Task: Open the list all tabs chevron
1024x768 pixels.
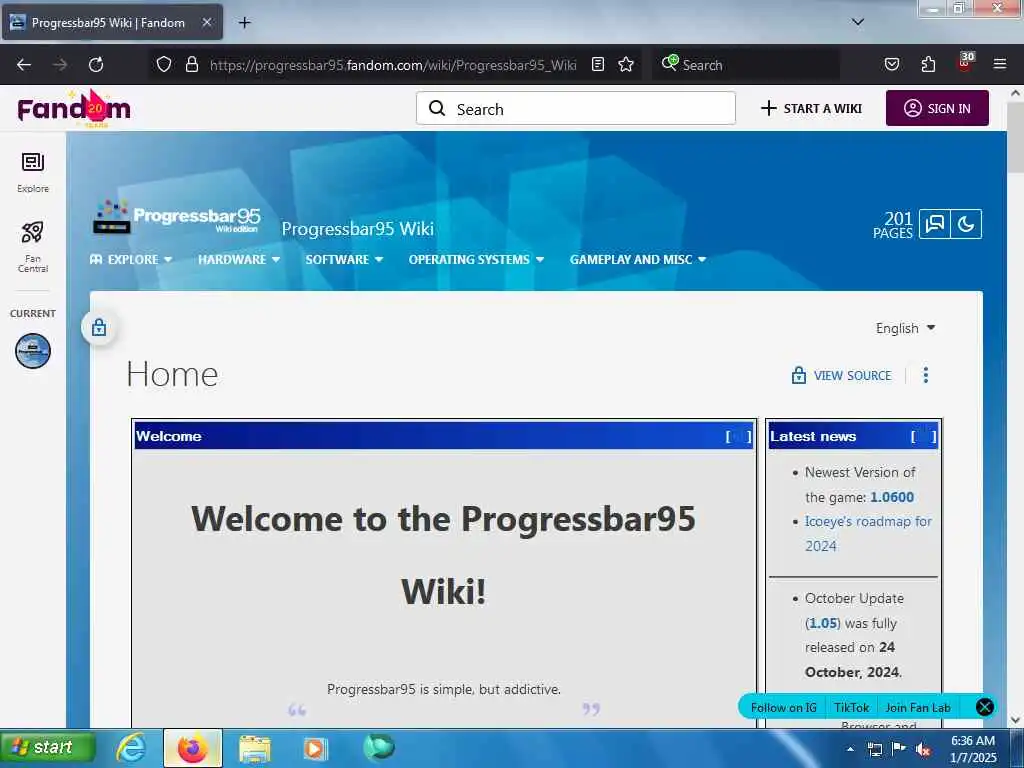Action: 857,22
